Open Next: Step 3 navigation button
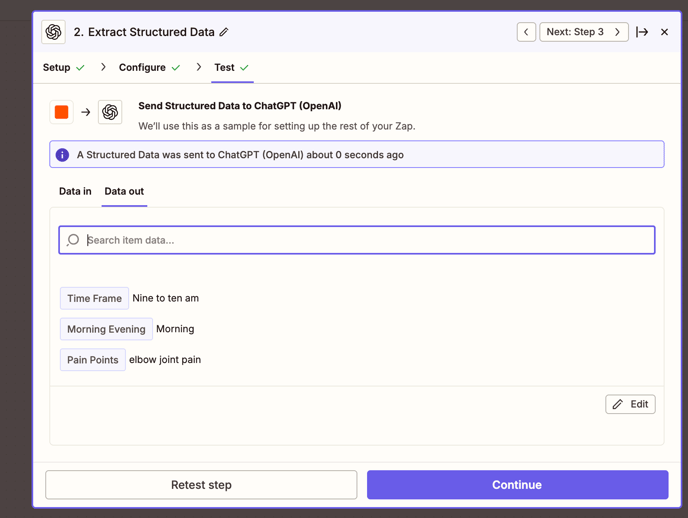 point(584,32)
